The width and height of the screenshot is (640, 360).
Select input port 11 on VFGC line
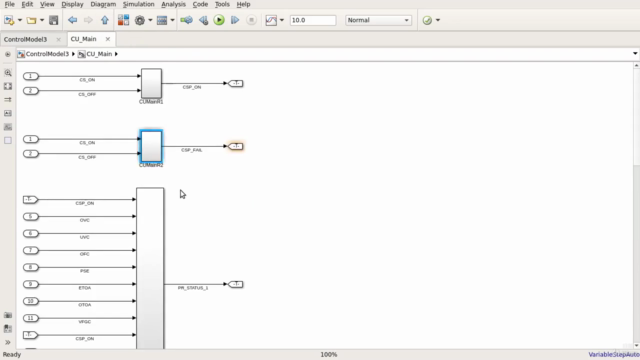click(x=31, y=318)
